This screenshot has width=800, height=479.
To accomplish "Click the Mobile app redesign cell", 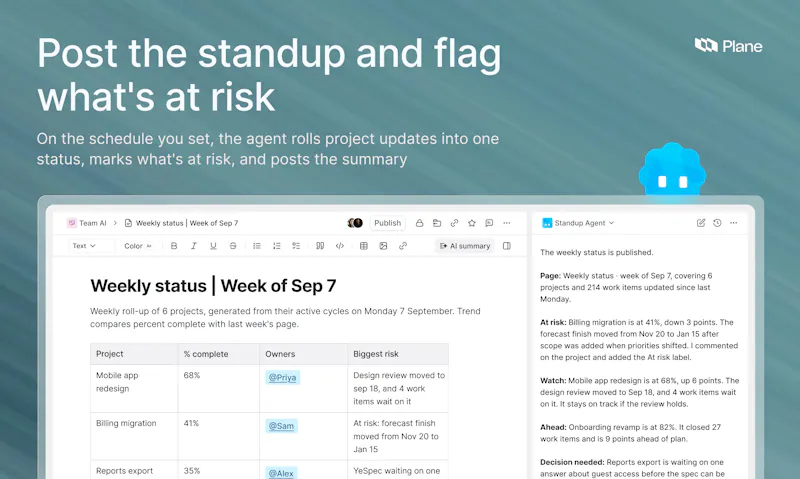I will coord(134,388).
